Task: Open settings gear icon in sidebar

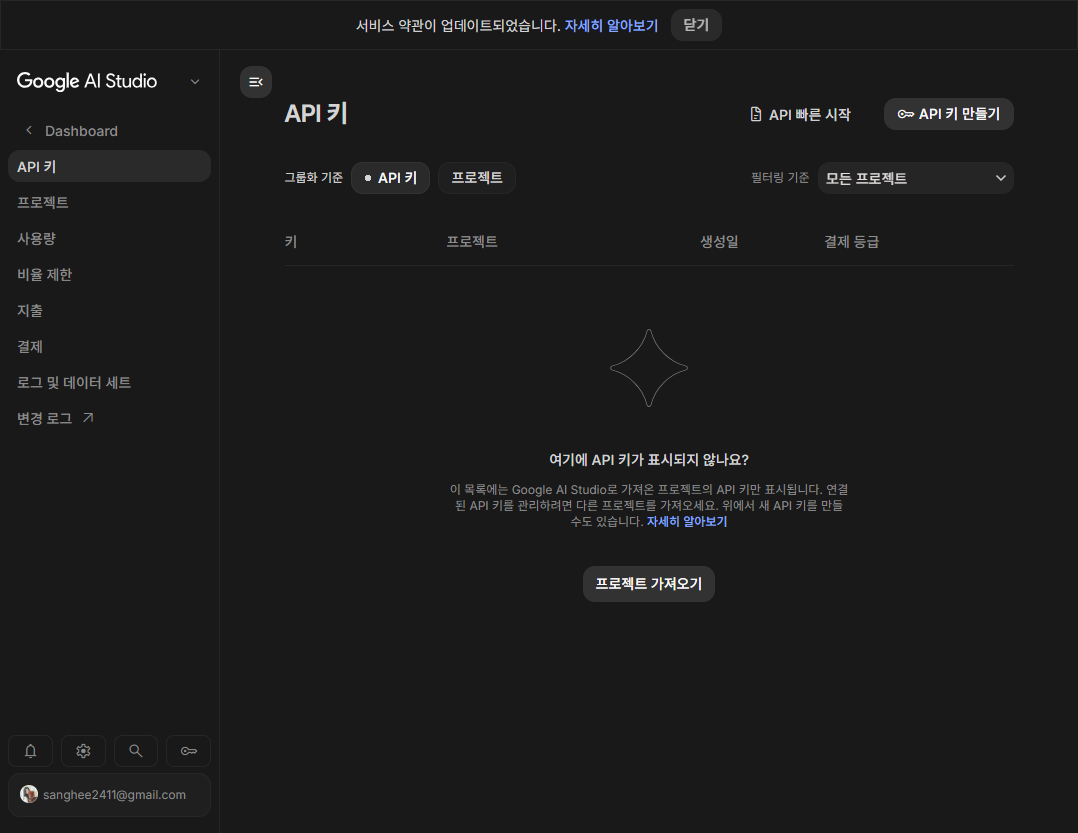Action: click(x=83, y=751)
